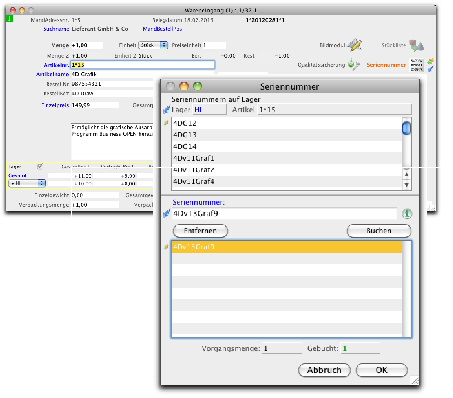Screen dimensions: 453x398
Task: Click the Lager HI field in Seriennummer dialog
Action: pos(210,109)
